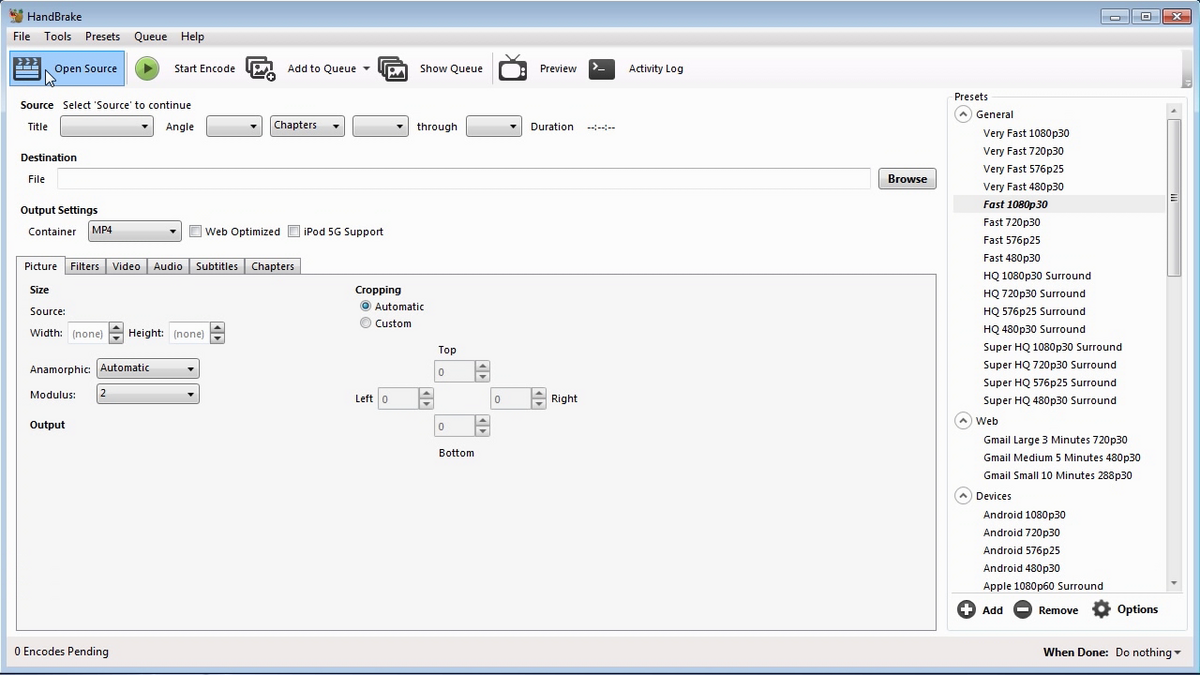Click the green Start Encode play icon
Image resolution: width=1200 pixels, height=675 pixels.
point(147,68)
